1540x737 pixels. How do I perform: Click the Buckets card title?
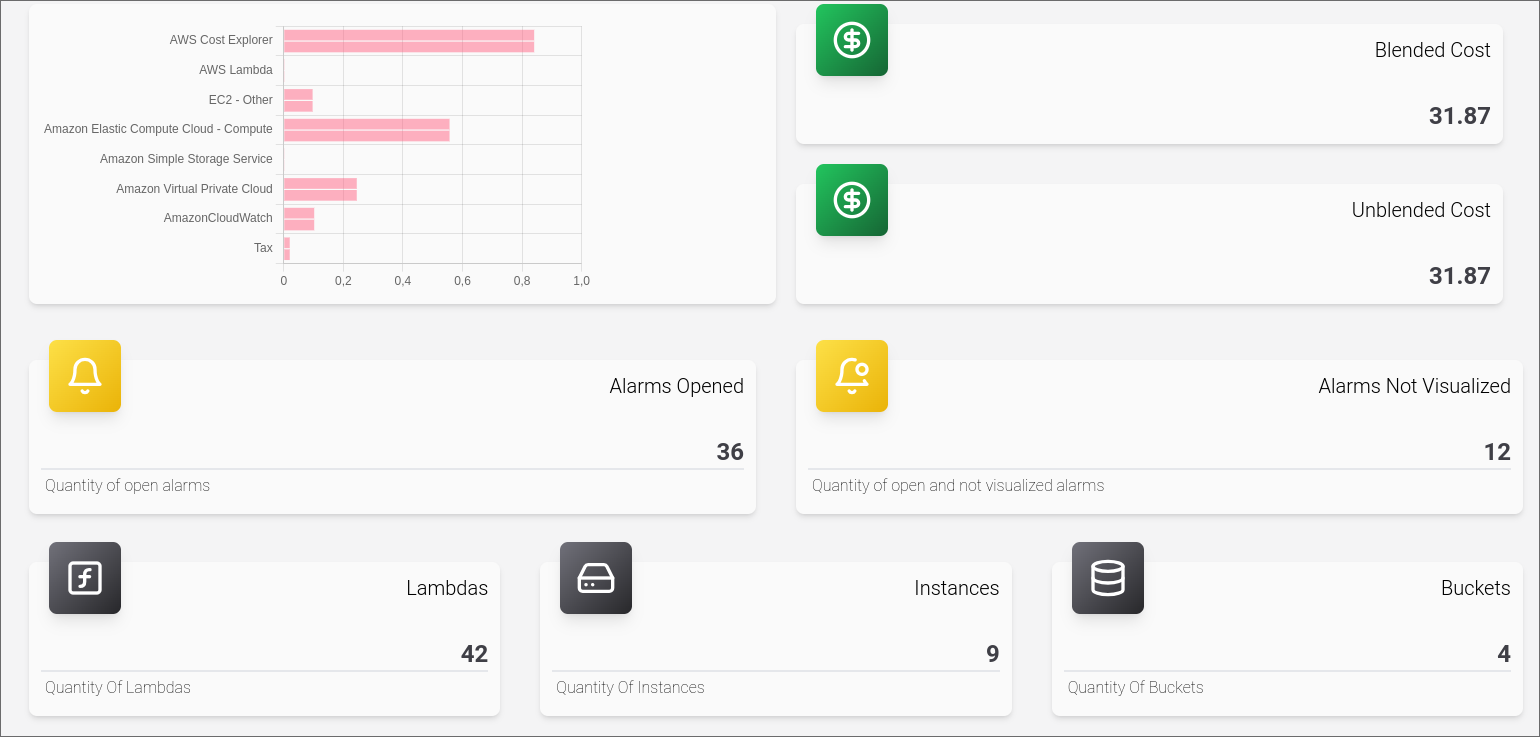1476,588
